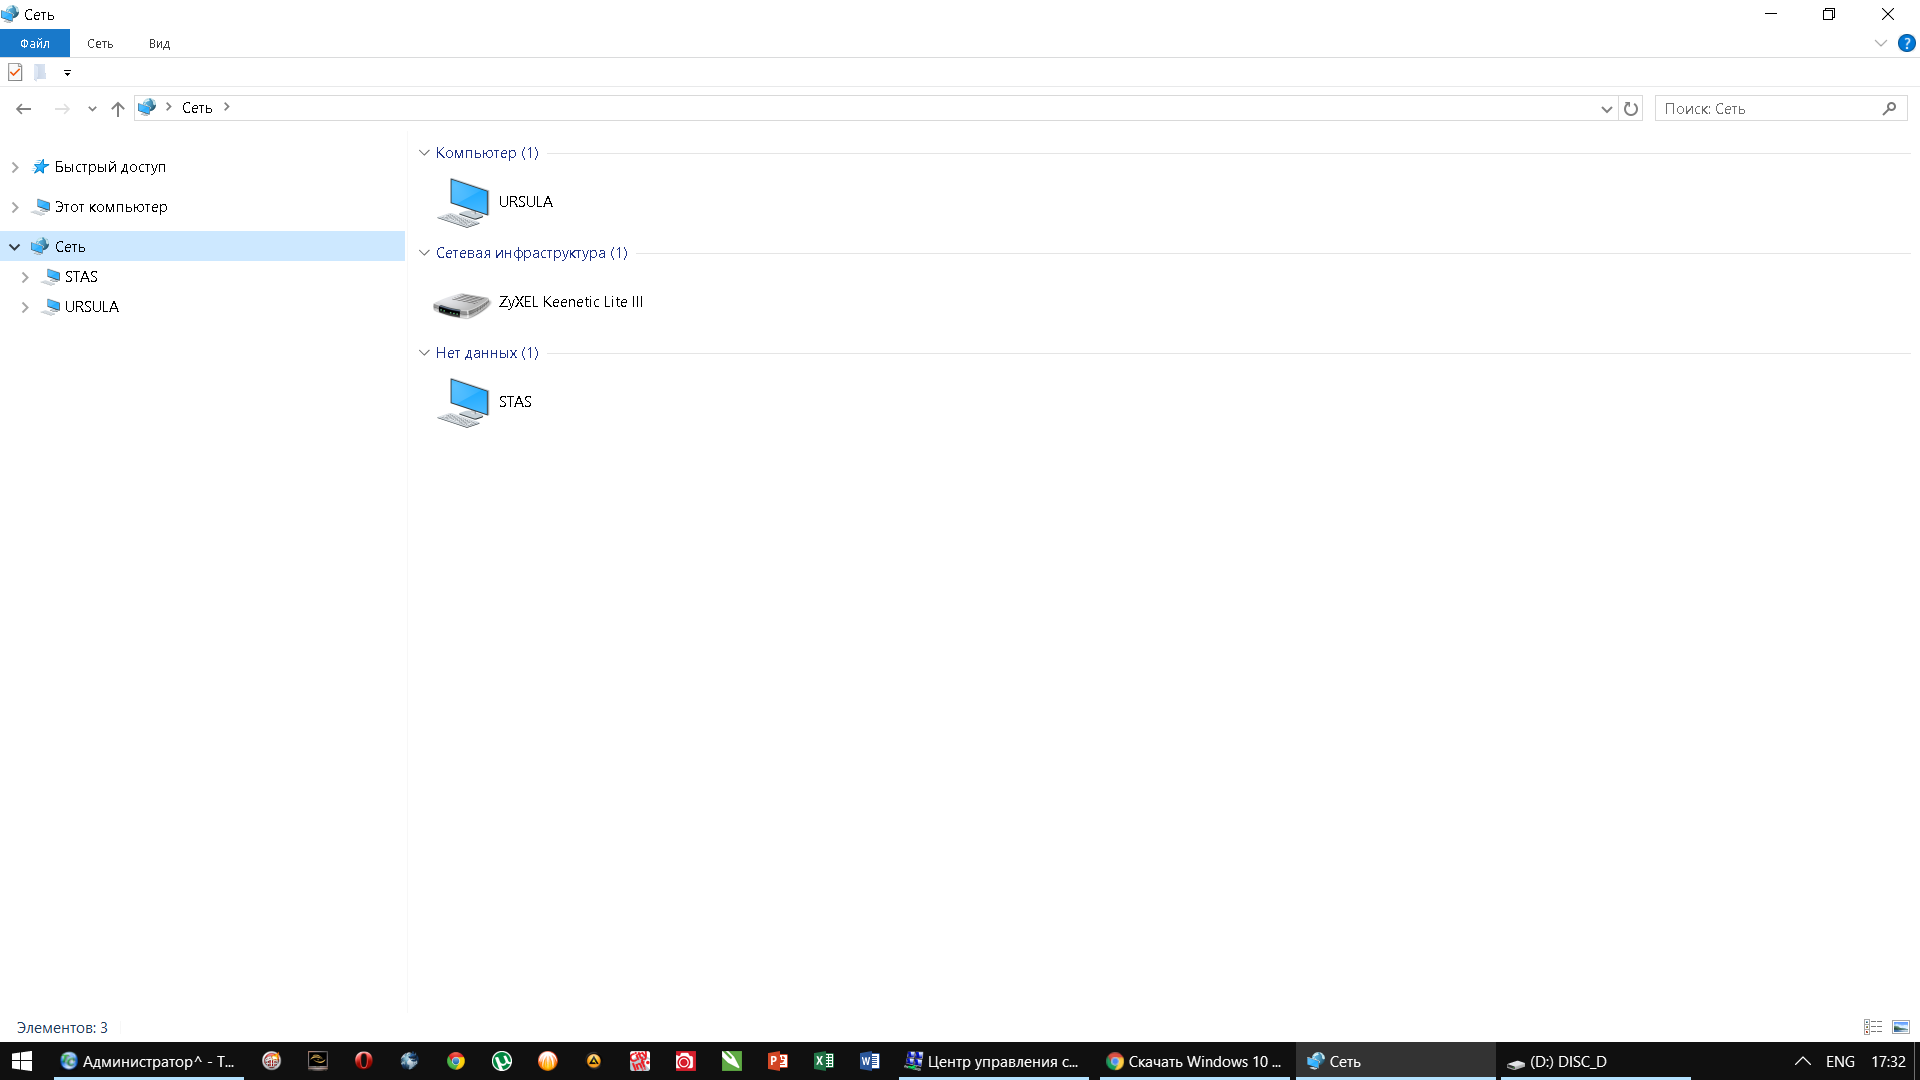Open the STAS computer in main pane
Screen dimensions: 1920x1080
(463, 402)
